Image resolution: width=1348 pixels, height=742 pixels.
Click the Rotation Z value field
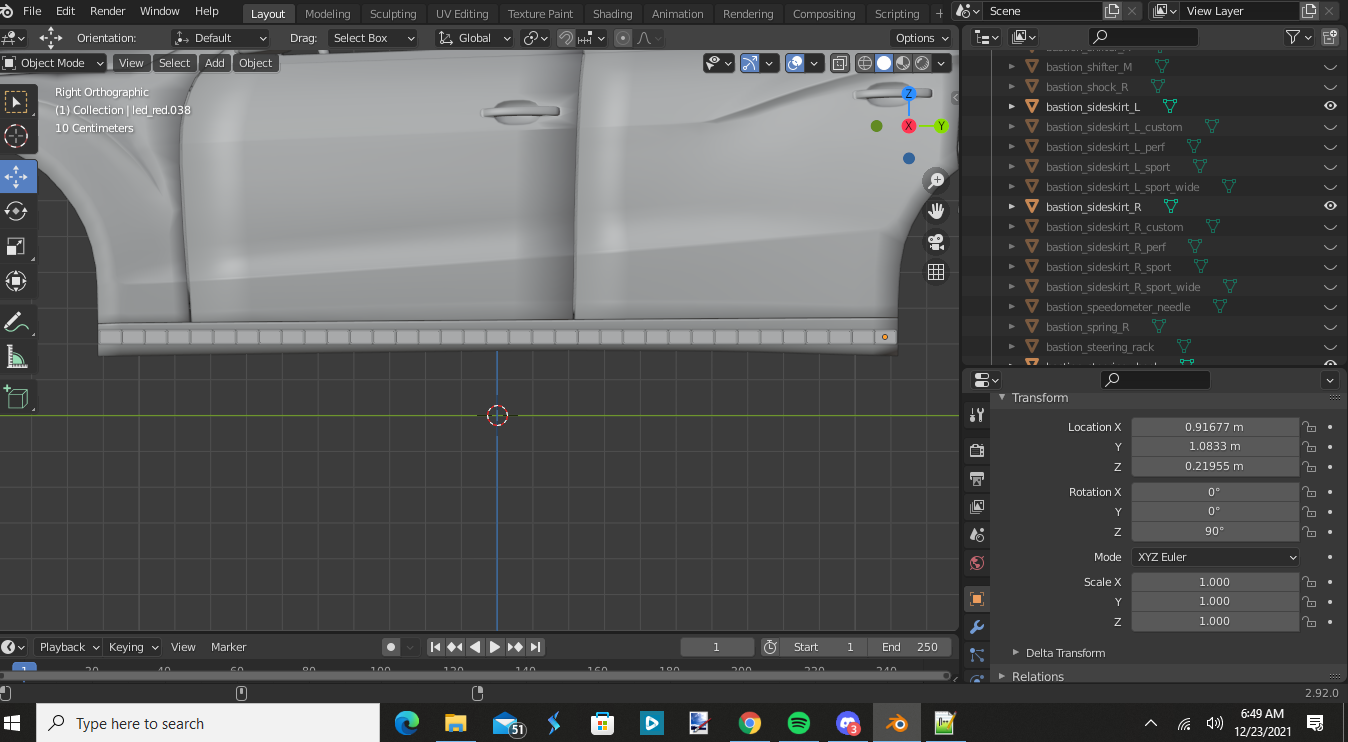1214,531
